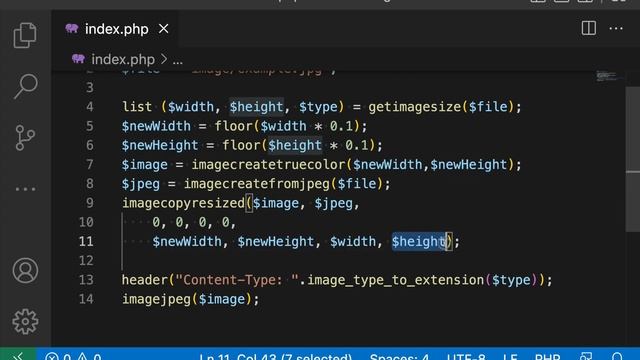
Task: Change file encoding via UTF-8 status
Action: [466, 356]
